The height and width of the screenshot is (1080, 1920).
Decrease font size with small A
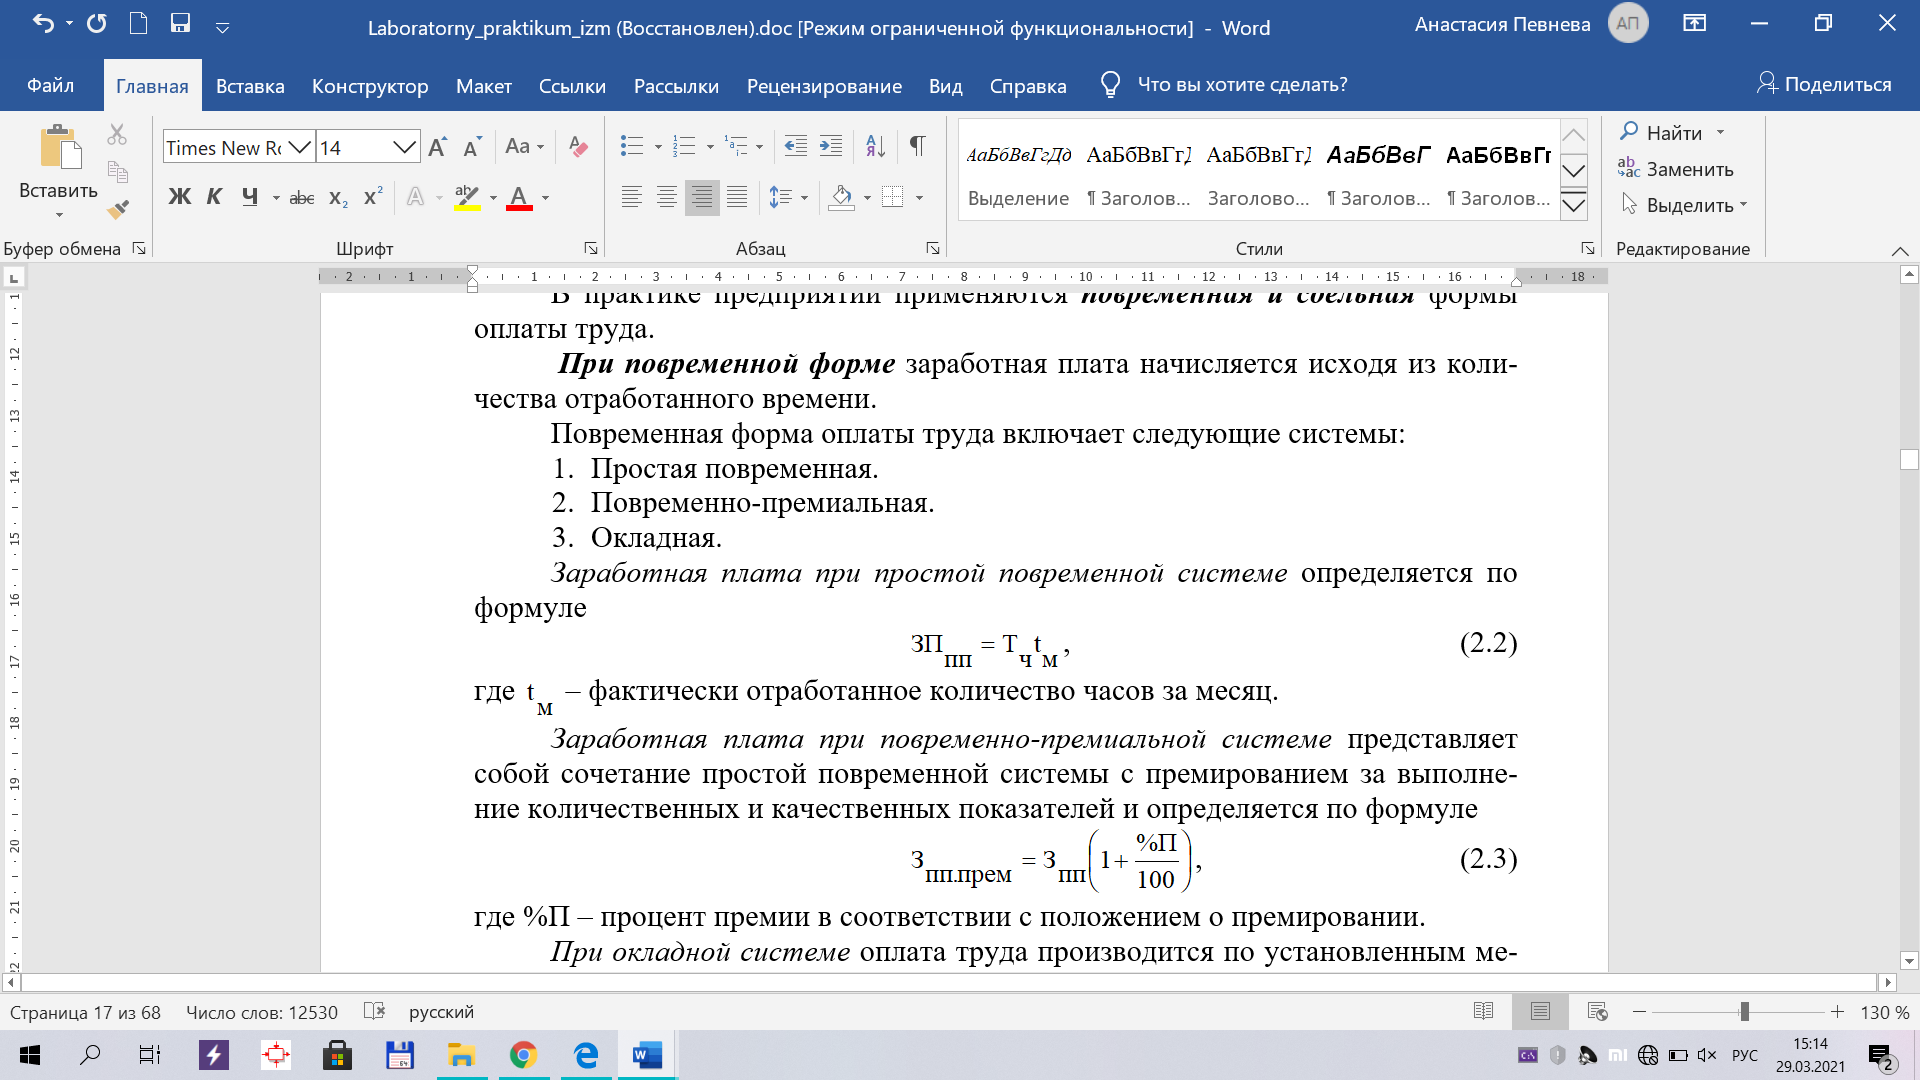click(x=472, y=148)
